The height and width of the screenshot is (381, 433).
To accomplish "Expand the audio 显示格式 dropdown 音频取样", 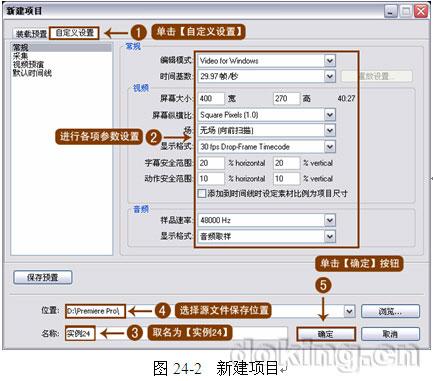I will [266, 236].
